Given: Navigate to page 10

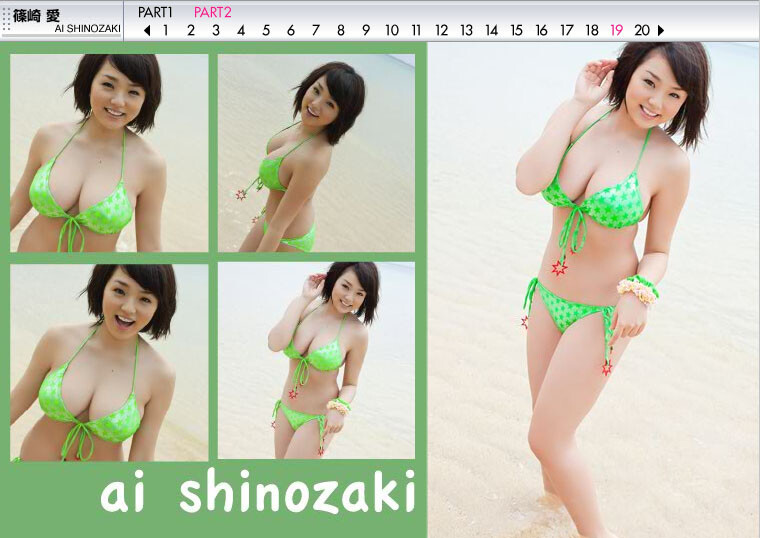Looking at the screenshot, I should click(392, 31).
